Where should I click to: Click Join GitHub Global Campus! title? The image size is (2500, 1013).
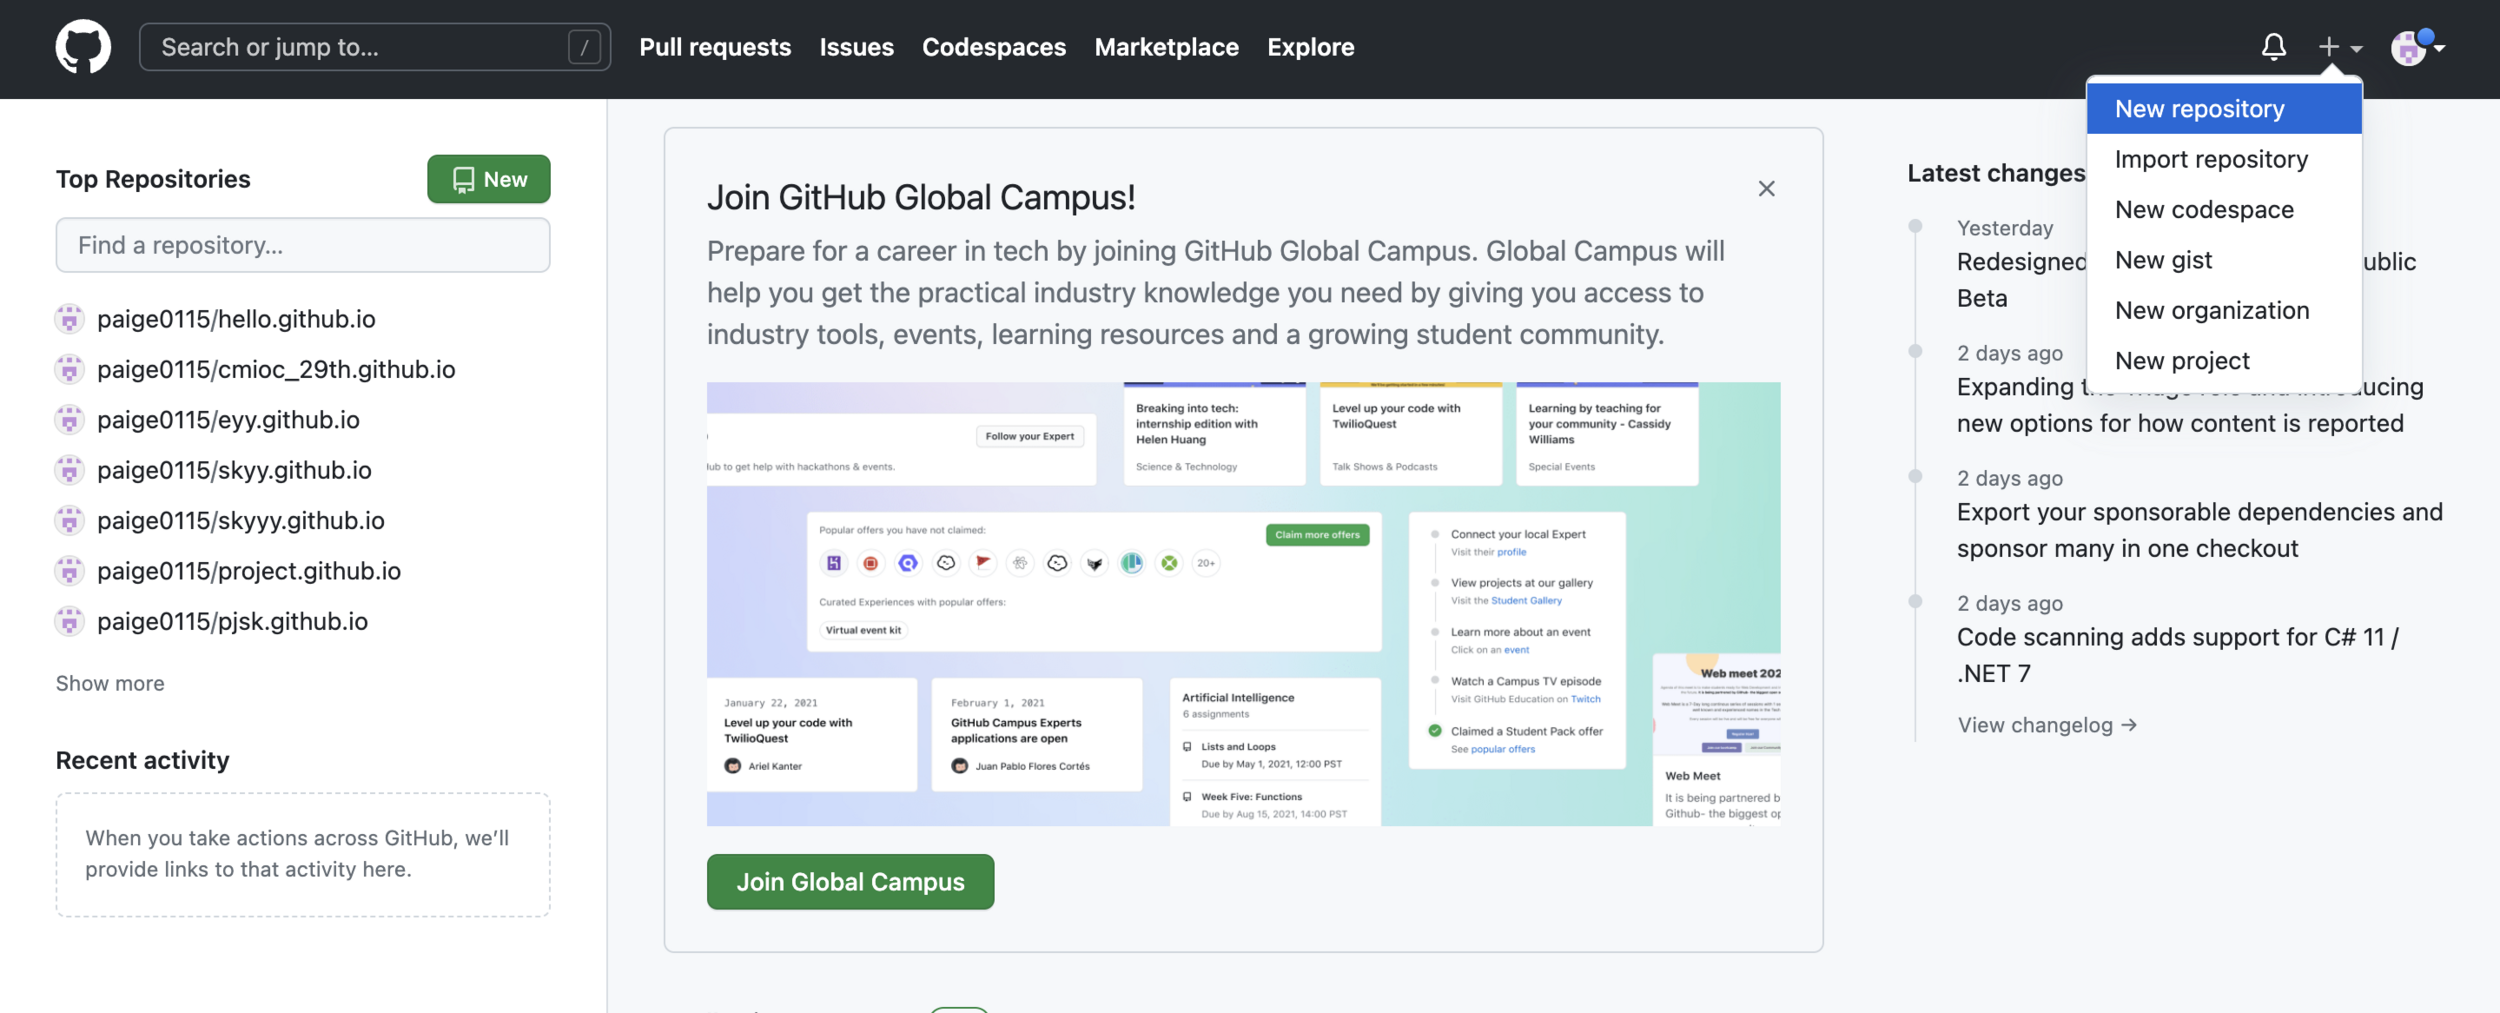click(x=921, y=197)
